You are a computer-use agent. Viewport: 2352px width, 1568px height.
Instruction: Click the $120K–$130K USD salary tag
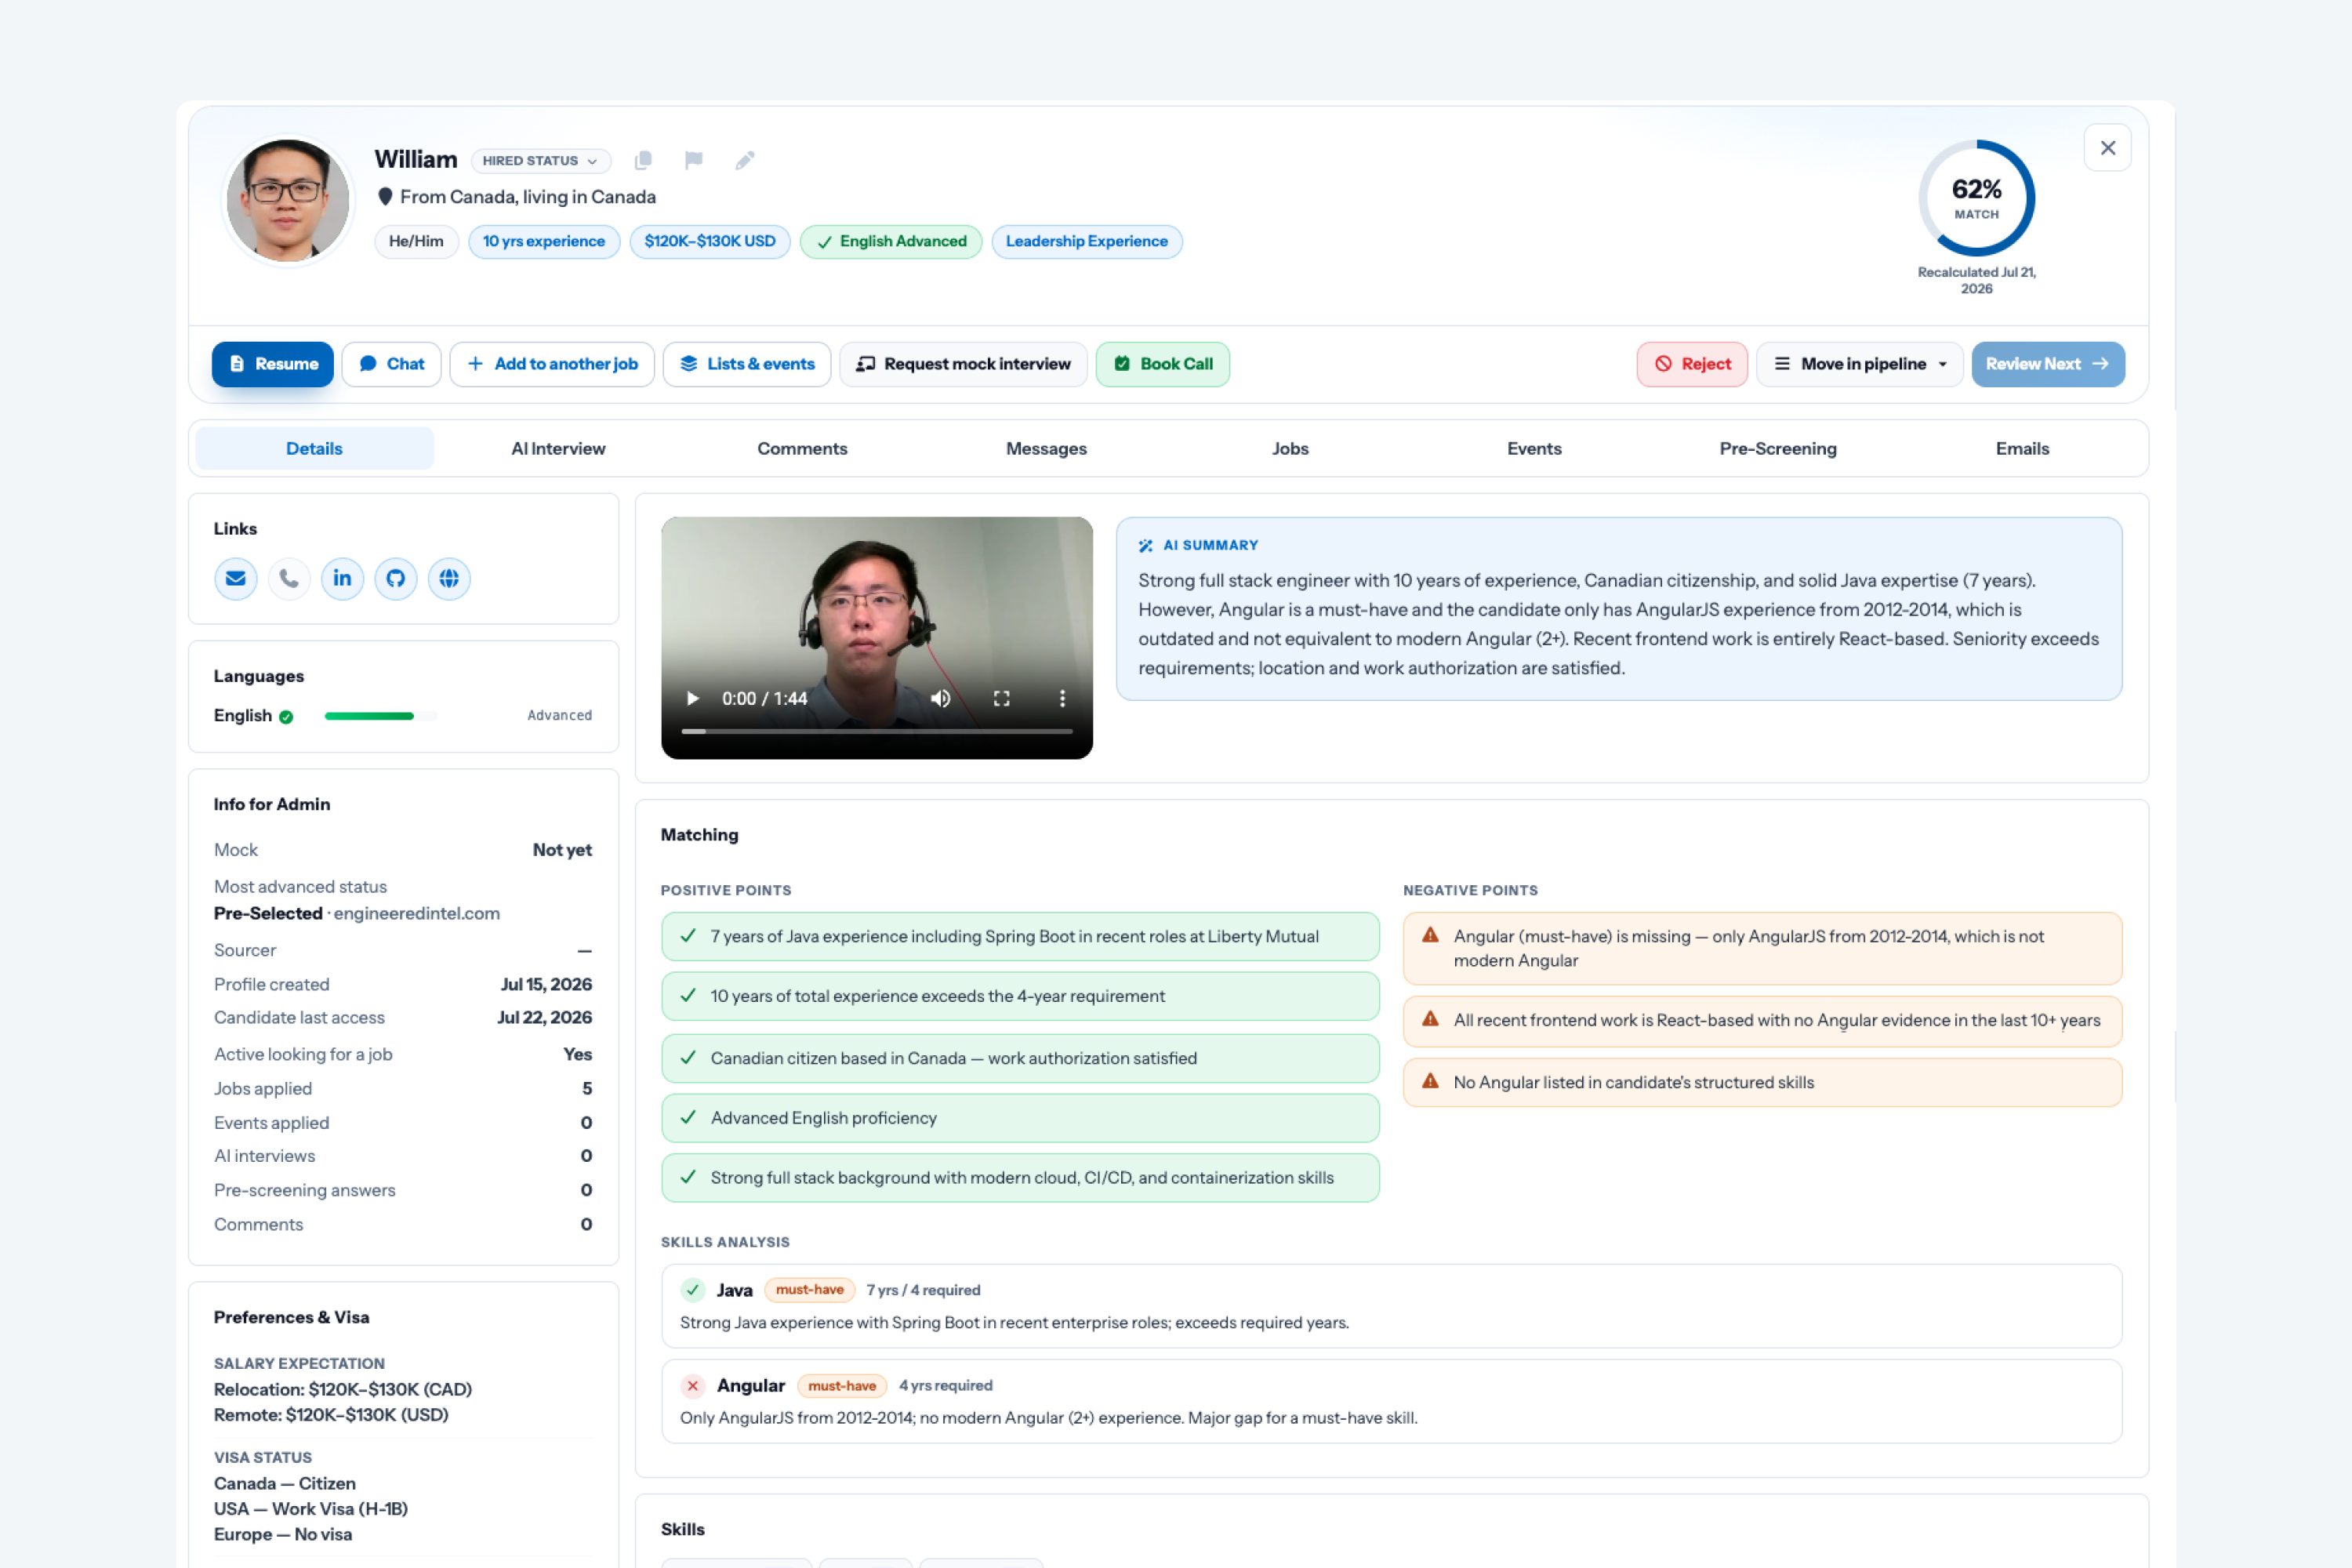point(710,241)
